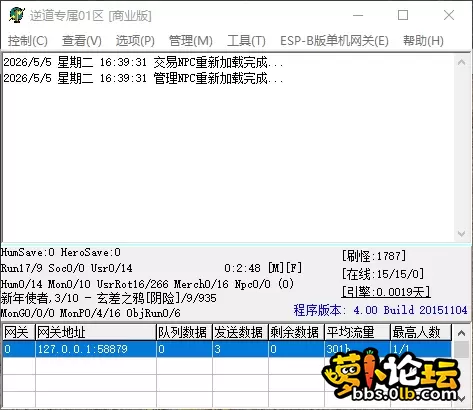Click the 发送数据 column header

240,332
